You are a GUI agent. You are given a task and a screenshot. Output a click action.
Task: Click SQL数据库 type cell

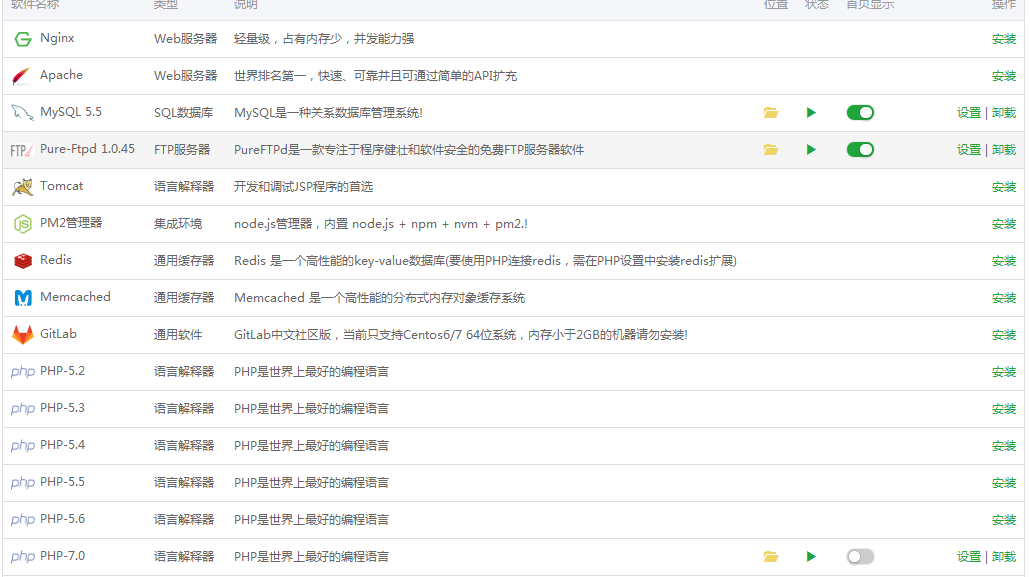coord(184,113)
